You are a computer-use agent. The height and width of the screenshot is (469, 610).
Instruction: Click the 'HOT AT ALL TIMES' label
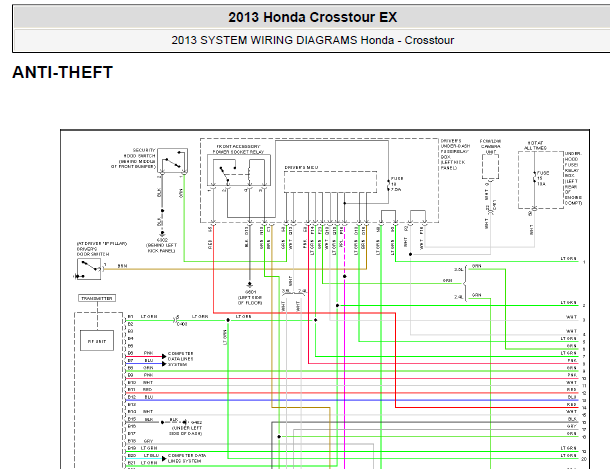point(535,145)
